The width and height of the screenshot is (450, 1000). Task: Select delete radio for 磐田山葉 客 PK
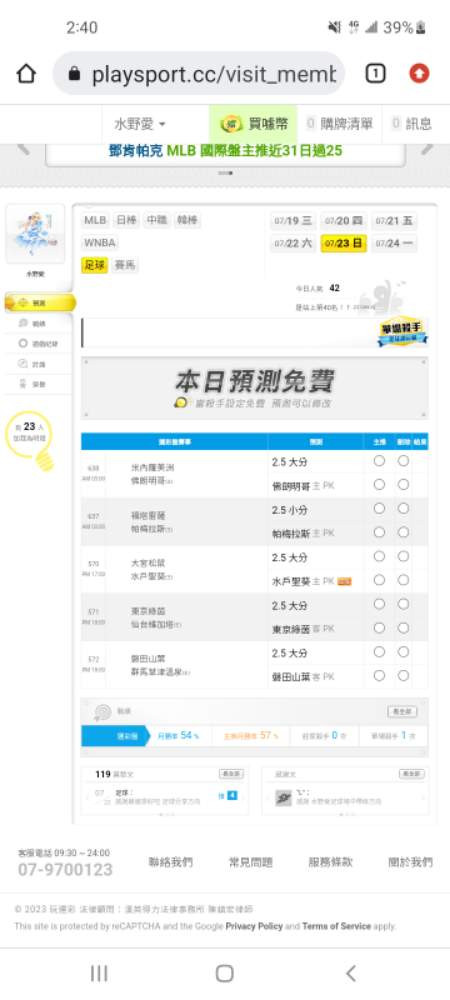pos(403,676)
